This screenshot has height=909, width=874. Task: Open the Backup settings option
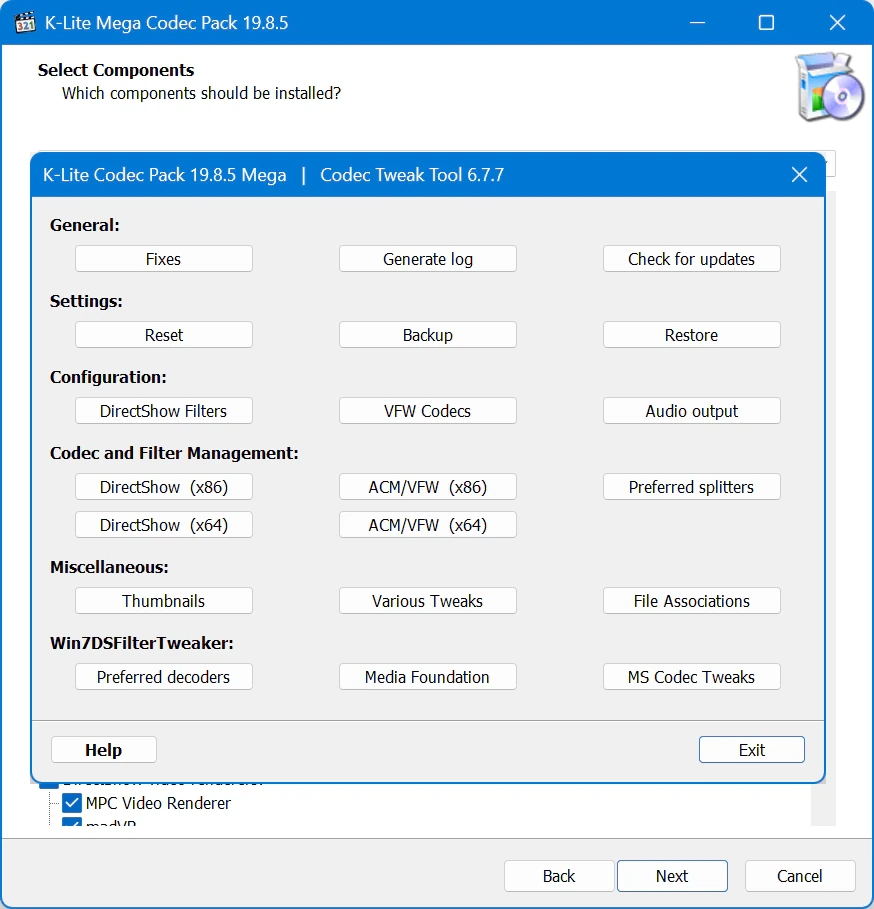[428, 334]
